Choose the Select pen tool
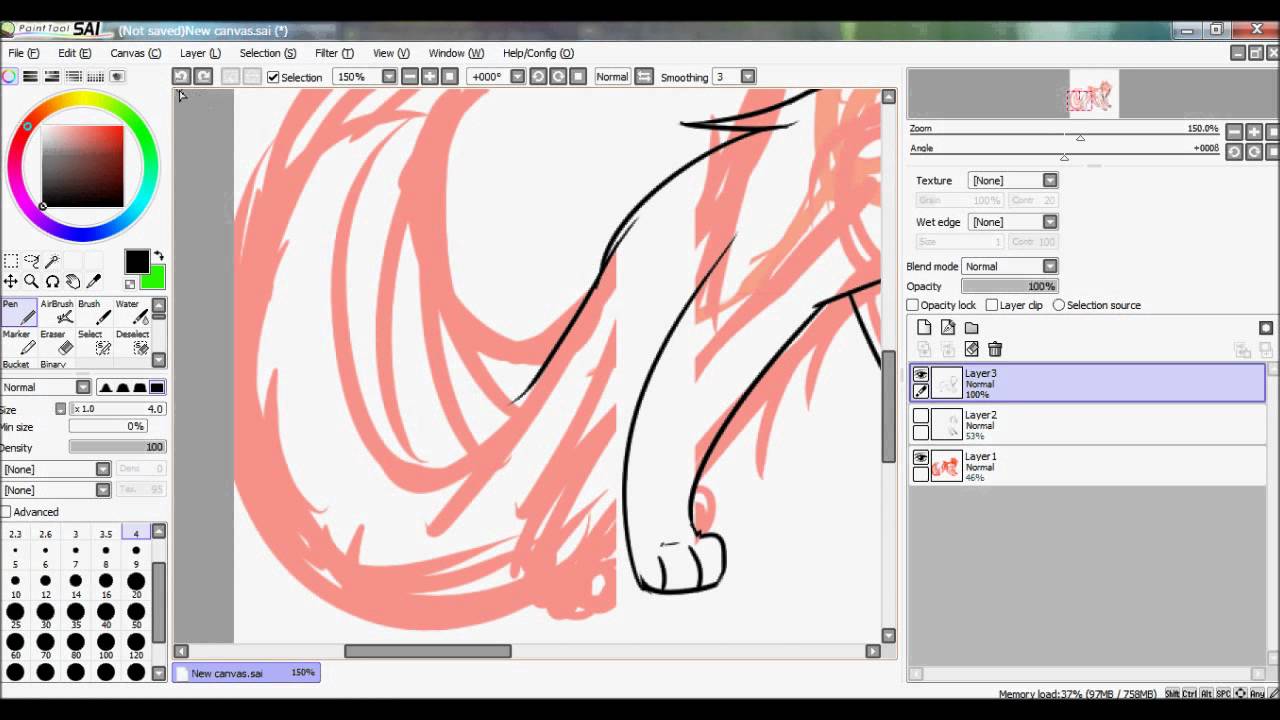This screenshot has height=720, width=1280. click(x=94, y=342)
